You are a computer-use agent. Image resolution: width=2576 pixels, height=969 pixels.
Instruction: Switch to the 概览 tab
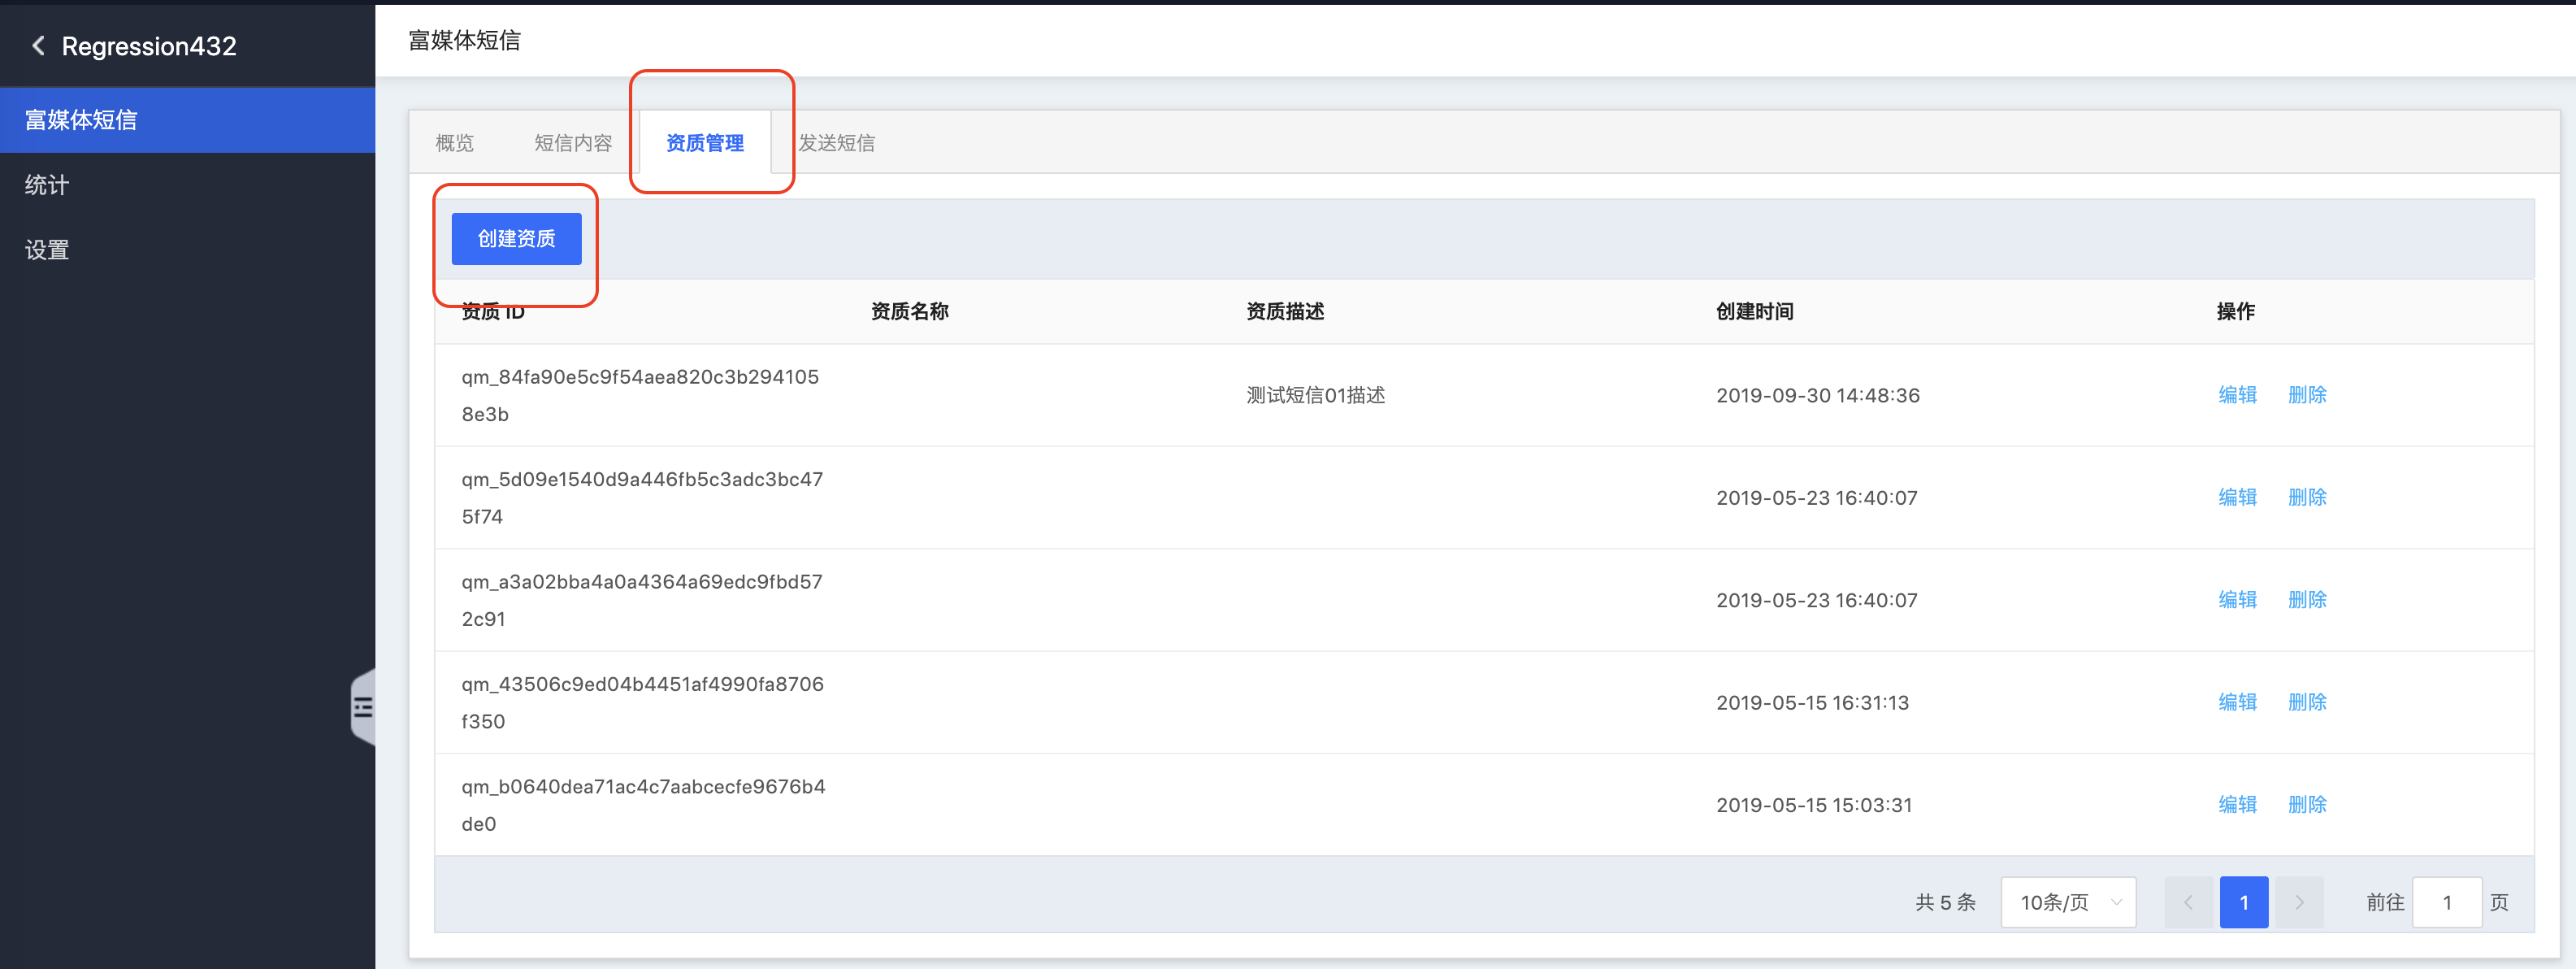[x=455, y=143]
